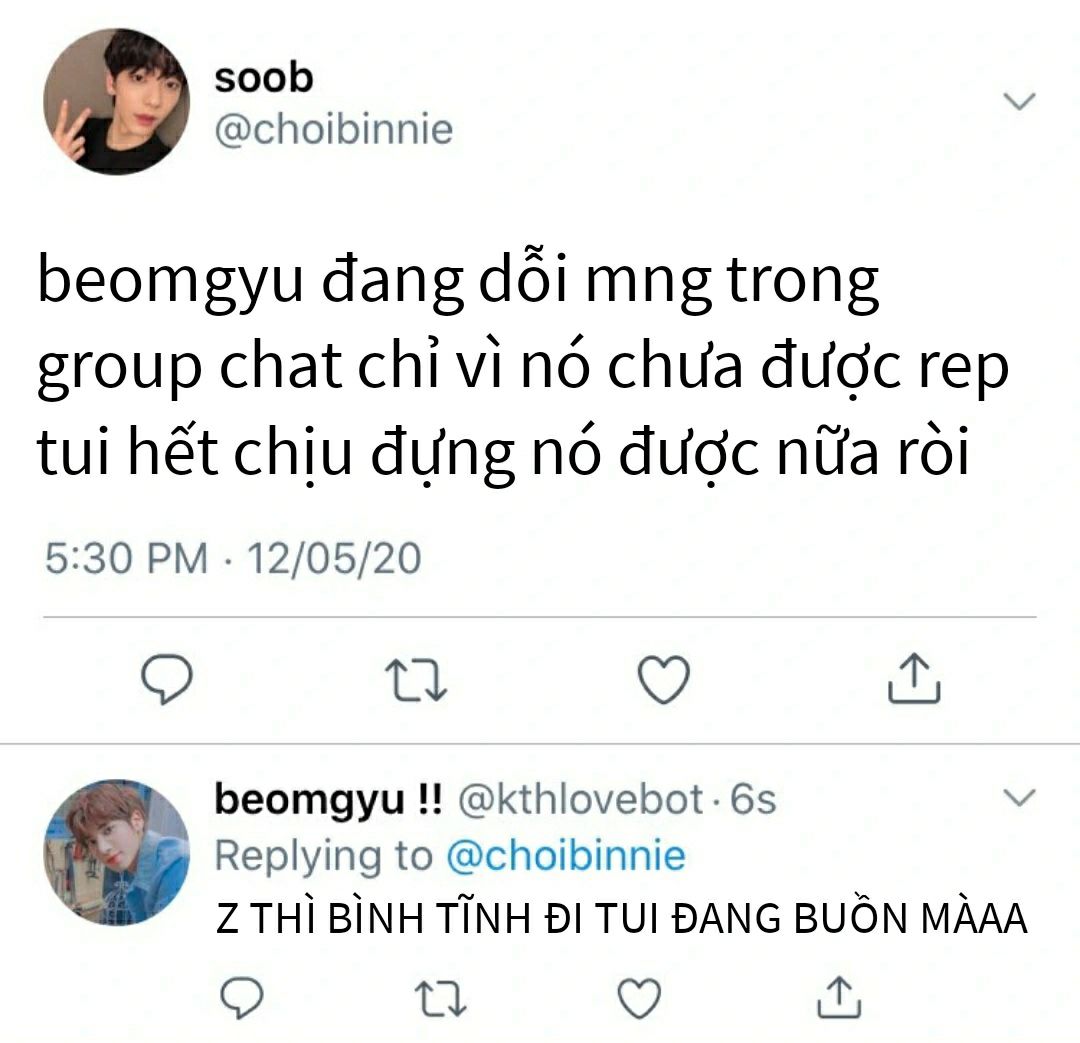Like the main tweet by soob
The image size is (1080, 1043).
664,679
